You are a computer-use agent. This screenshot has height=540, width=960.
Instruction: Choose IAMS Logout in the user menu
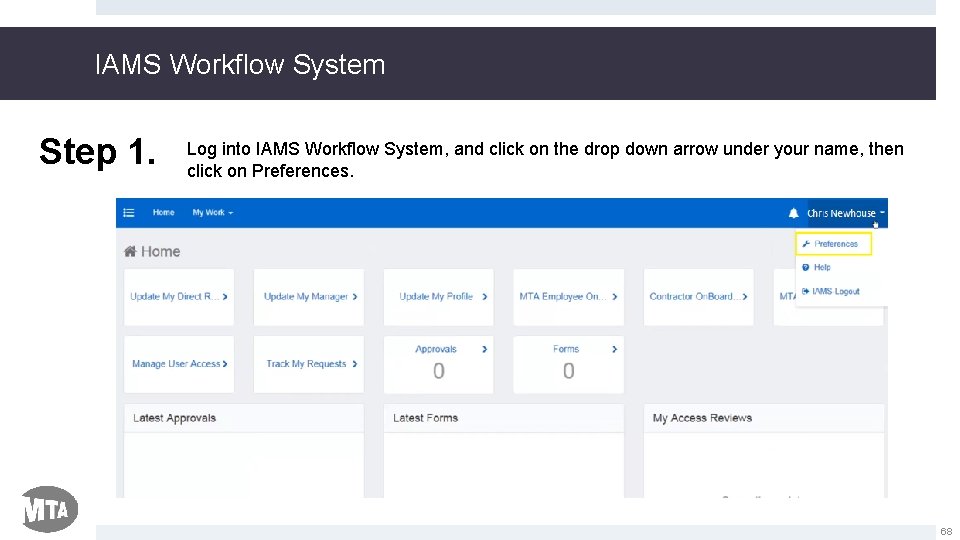[836, 291]
